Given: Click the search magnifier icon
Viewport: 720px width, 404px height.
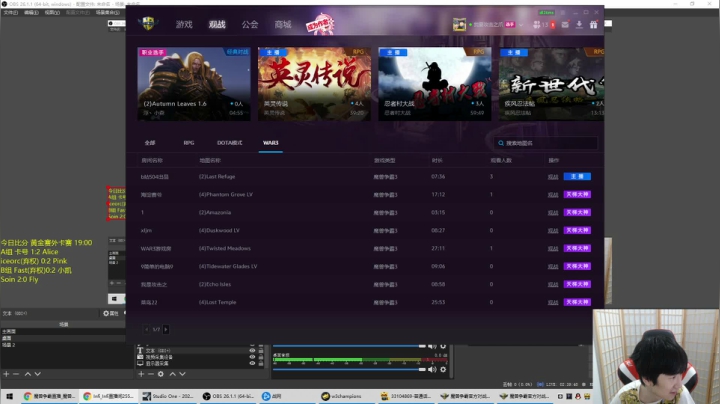Looking at the screenshot, I should (x=501, y=143).
